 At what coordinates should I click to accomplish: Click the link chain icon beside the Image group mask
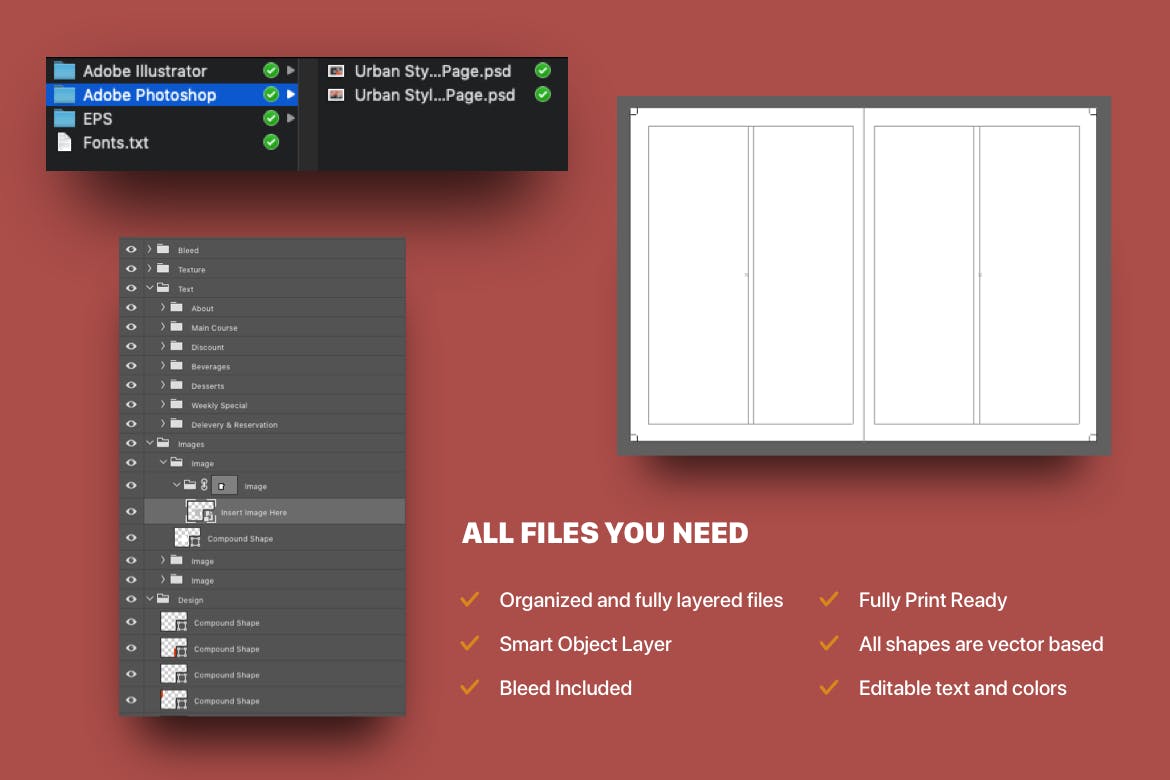pyautogui.click(x=205, y=486)
